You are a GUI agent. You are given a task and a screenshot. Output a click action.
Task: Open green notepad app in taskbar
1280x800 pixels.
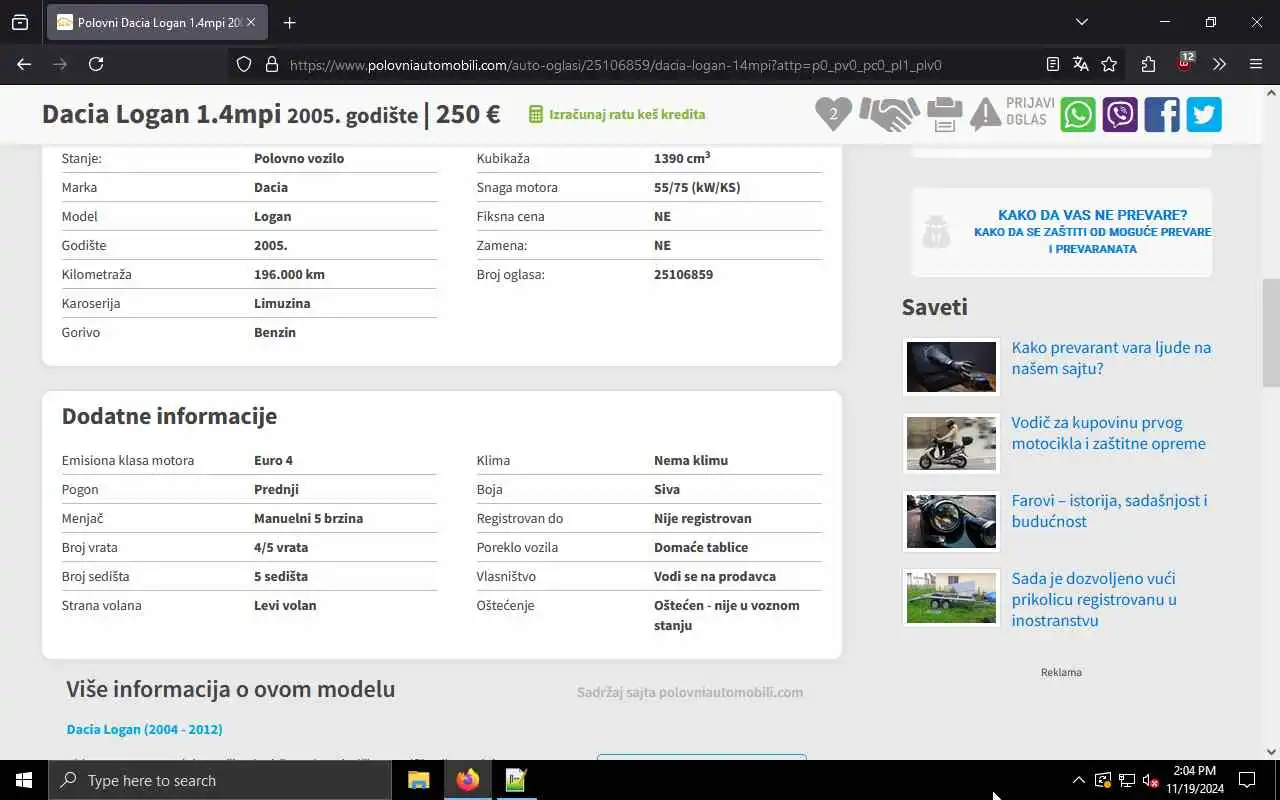click(516, 780)
